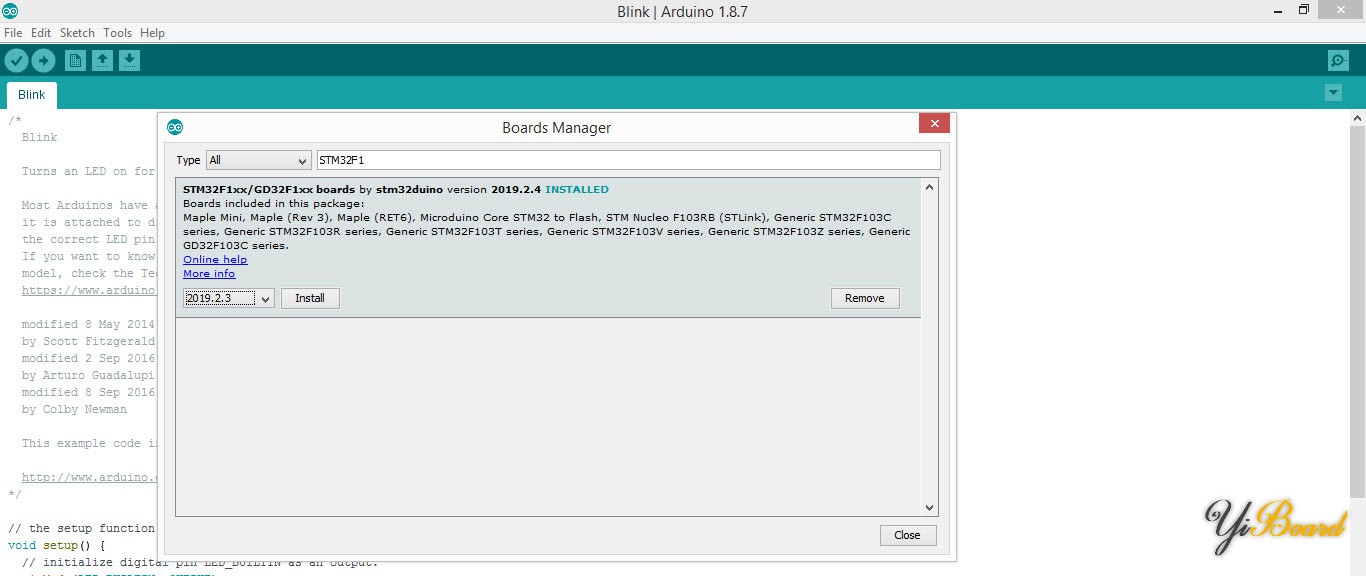Image resolution: width=1366 pixels, height=576 pixels.
Task: Open the Online help link
Action: (x=215, y=260)
